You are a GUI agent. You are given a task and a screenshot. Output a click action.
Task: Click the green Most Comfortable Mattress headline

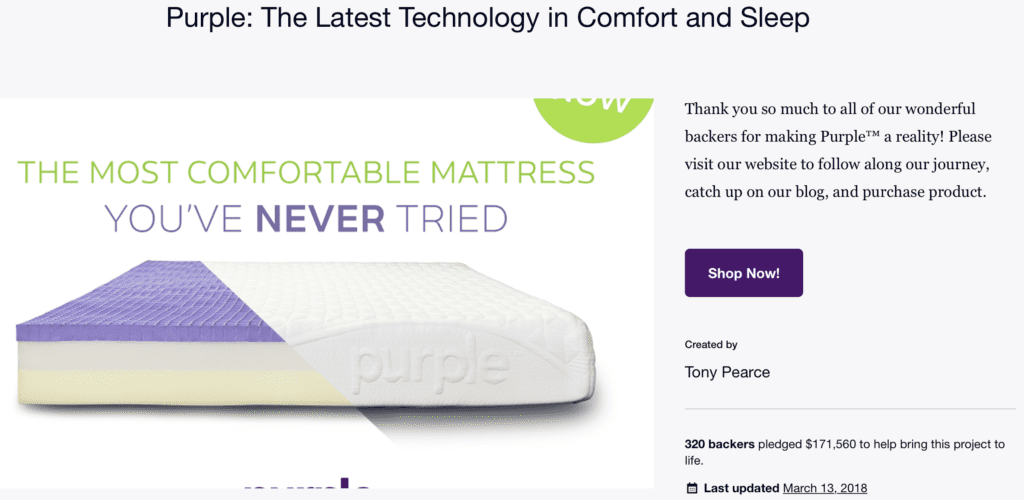(x=306, y=172)
